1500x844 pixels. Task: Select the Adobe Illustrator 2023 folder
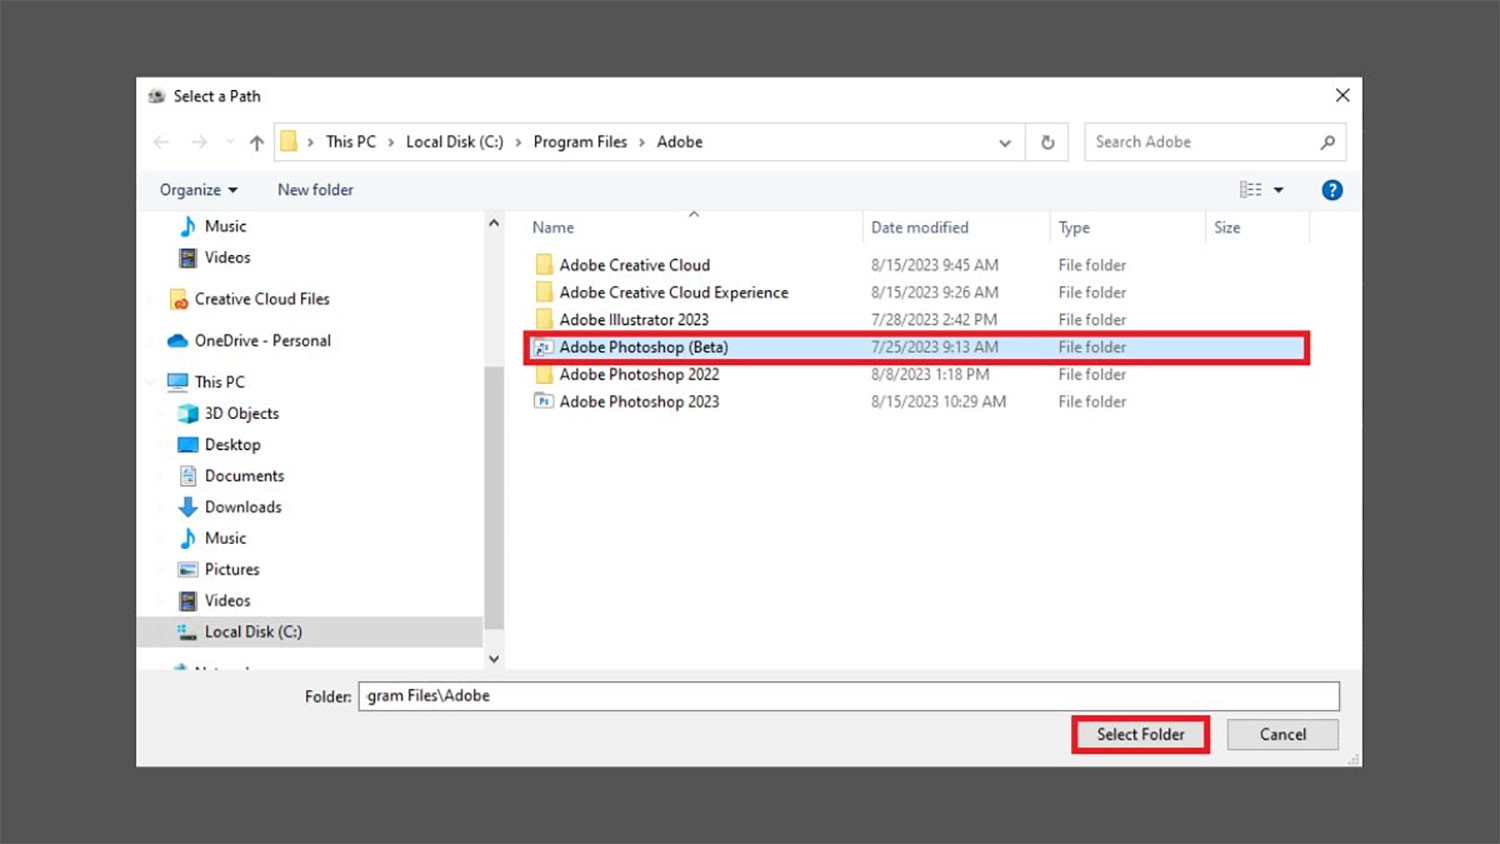(x=633, y=320)
